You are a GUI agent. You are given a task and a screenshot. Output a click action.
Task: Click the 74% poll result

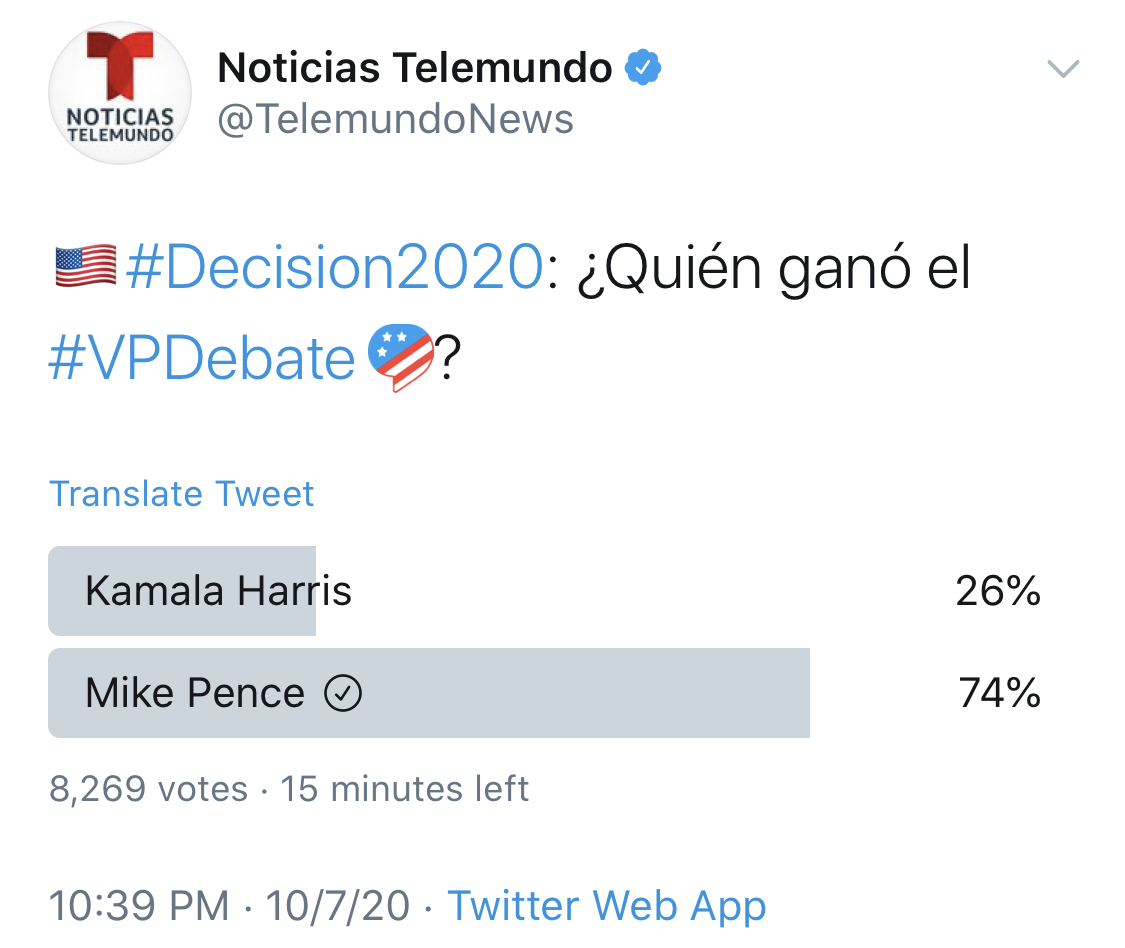point(999,693)
